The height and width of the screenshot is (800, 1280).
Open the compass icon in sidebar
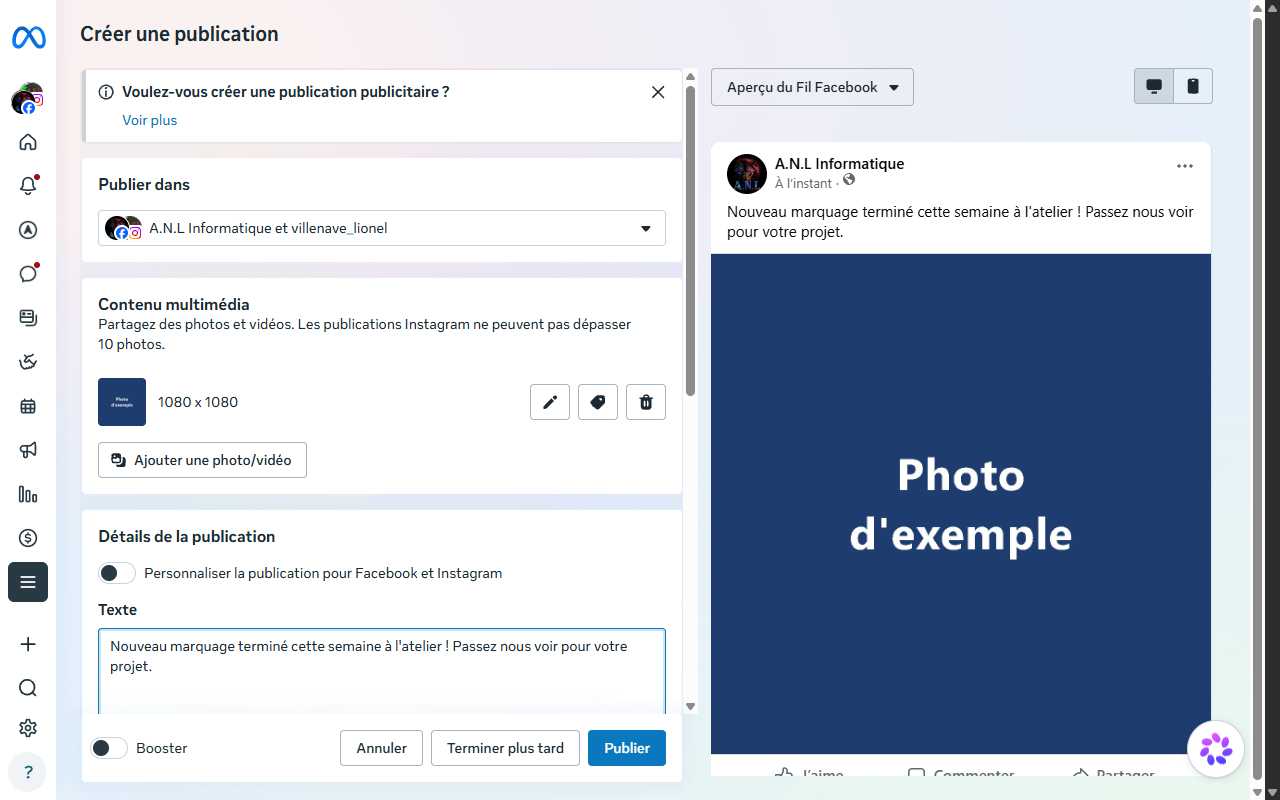click(x=28, y=230)
